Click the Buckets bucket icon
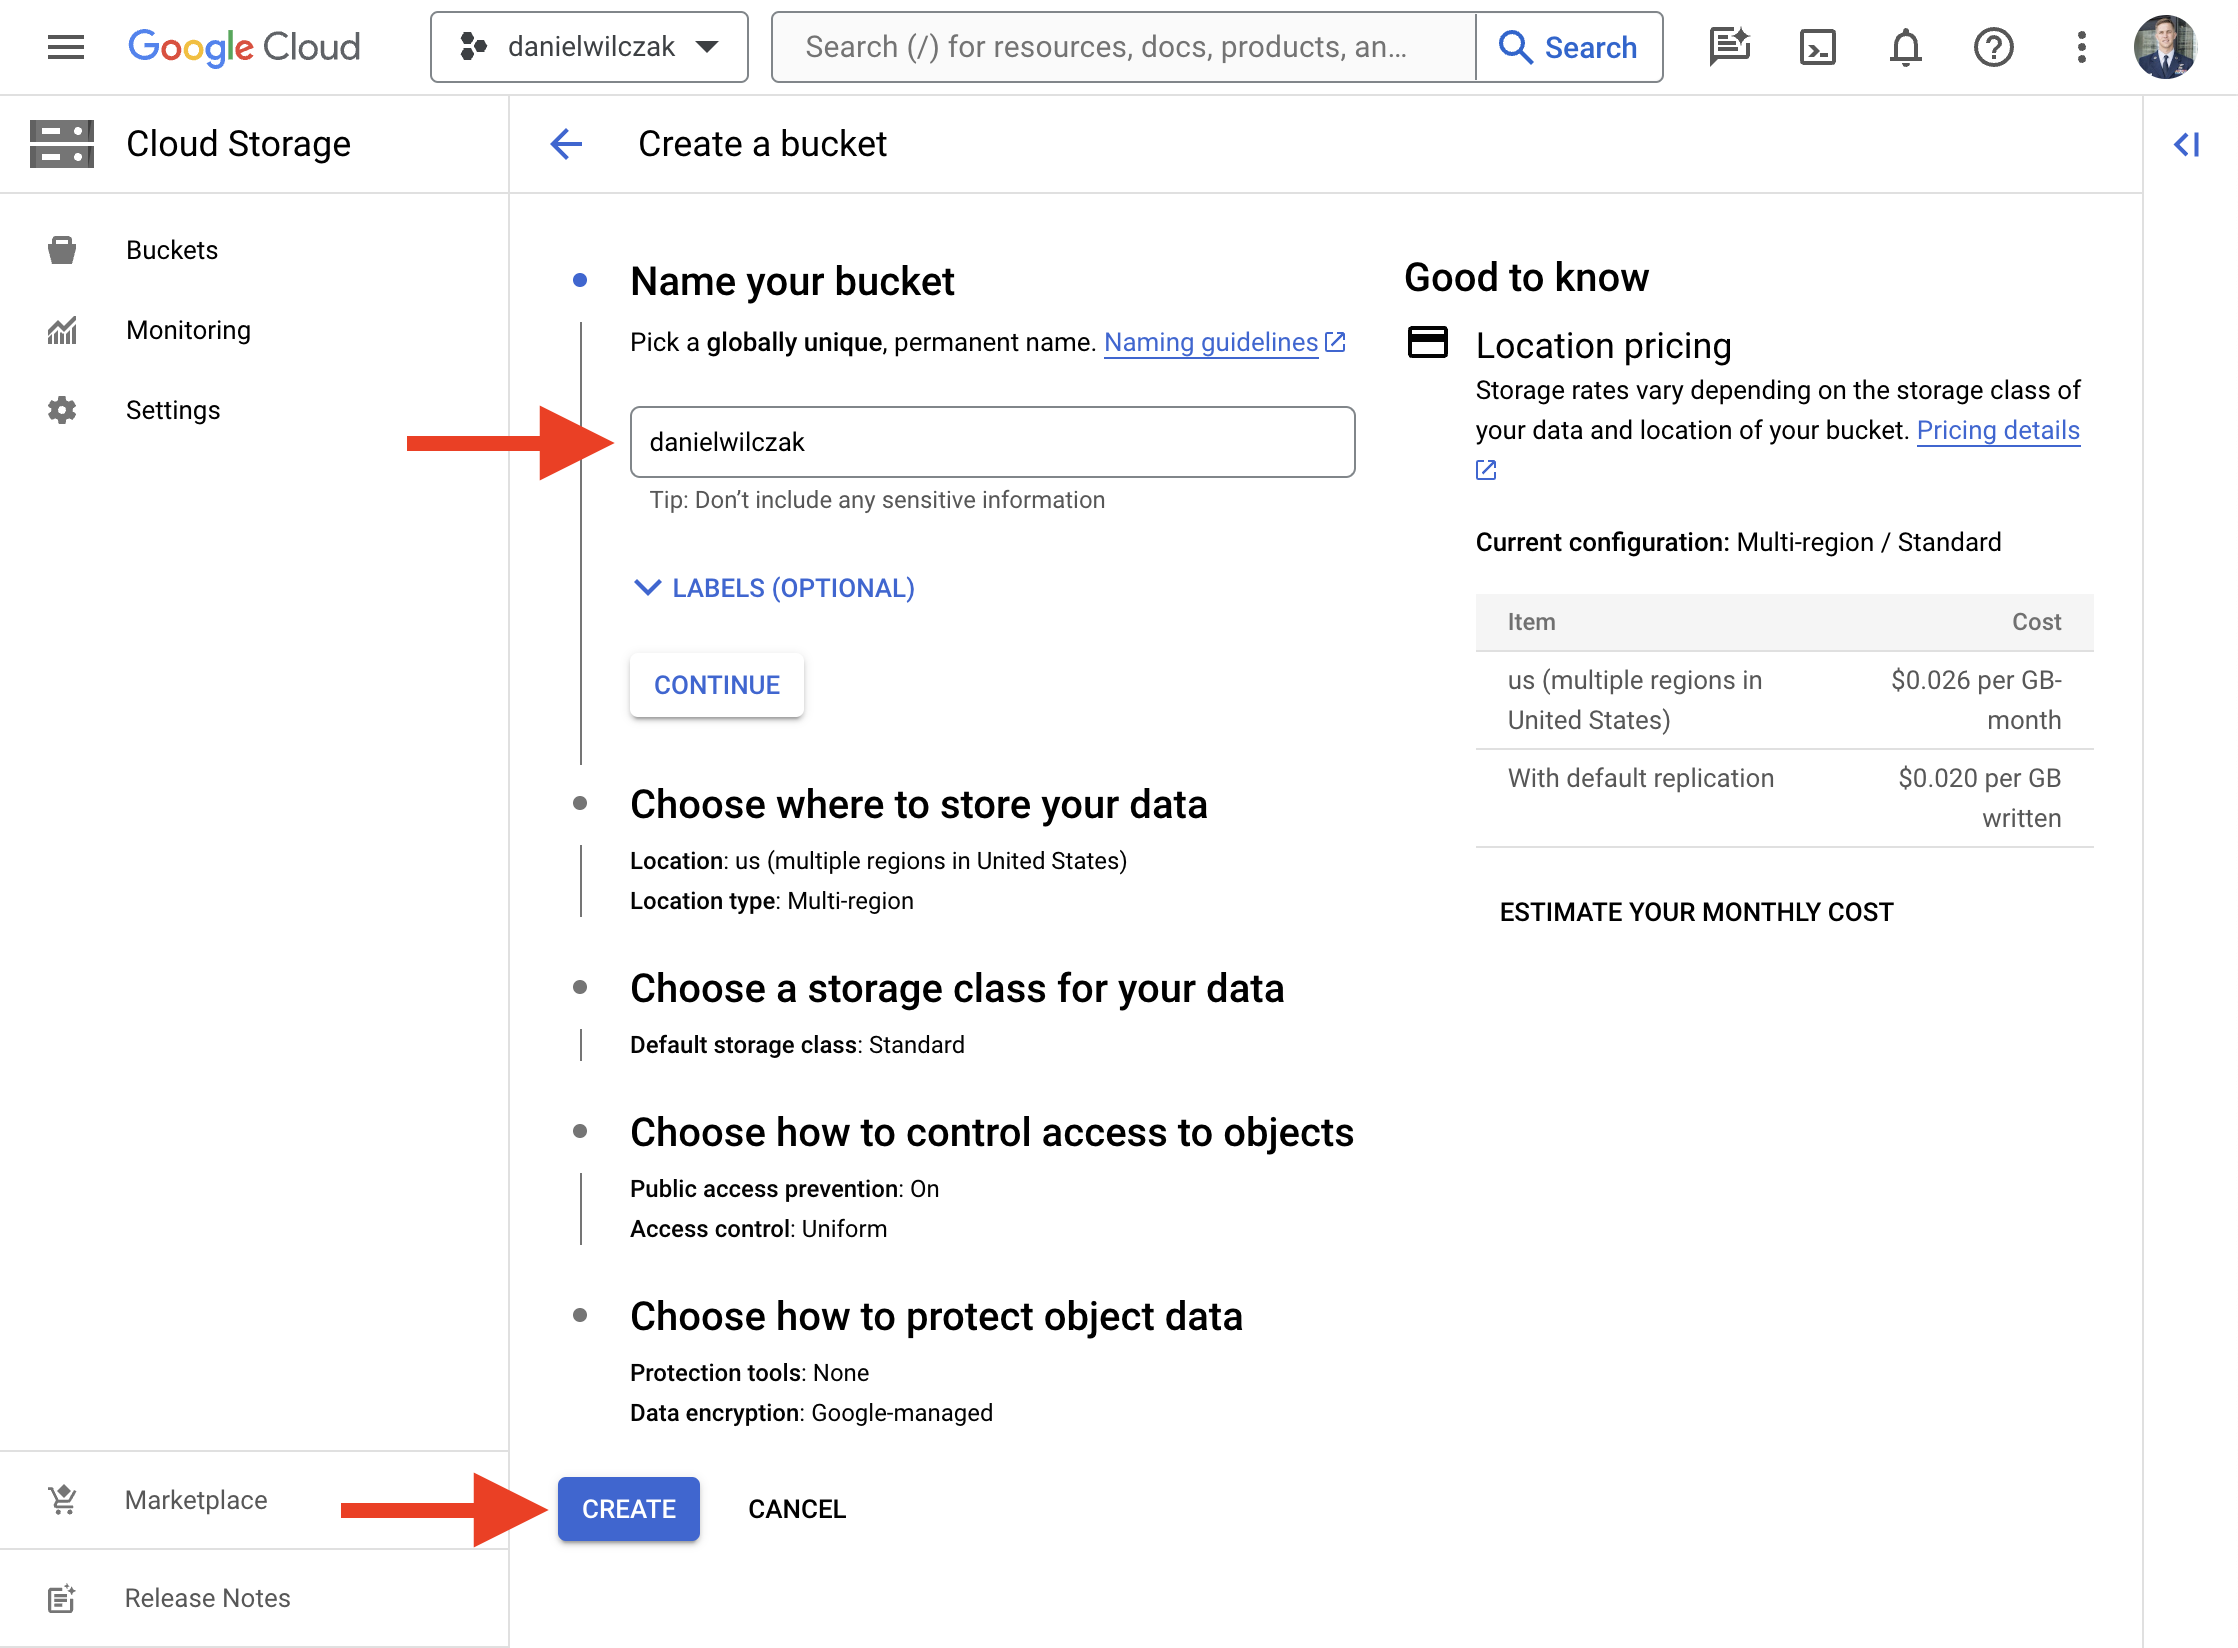Screen dimensions: 2238x1648 click(x=62, y=250)
